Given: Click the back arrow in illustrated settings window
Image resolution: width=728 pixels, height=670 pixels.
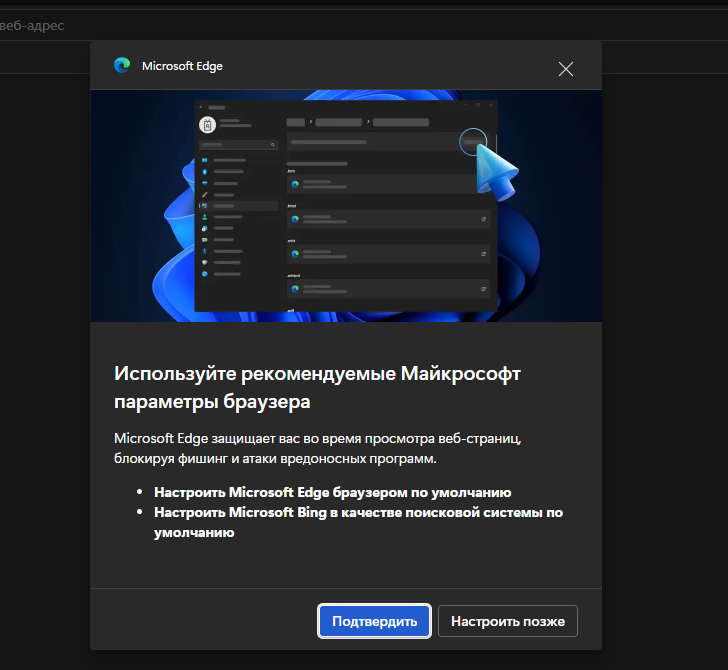Looking at the screenshot, I should click(201, 106).
